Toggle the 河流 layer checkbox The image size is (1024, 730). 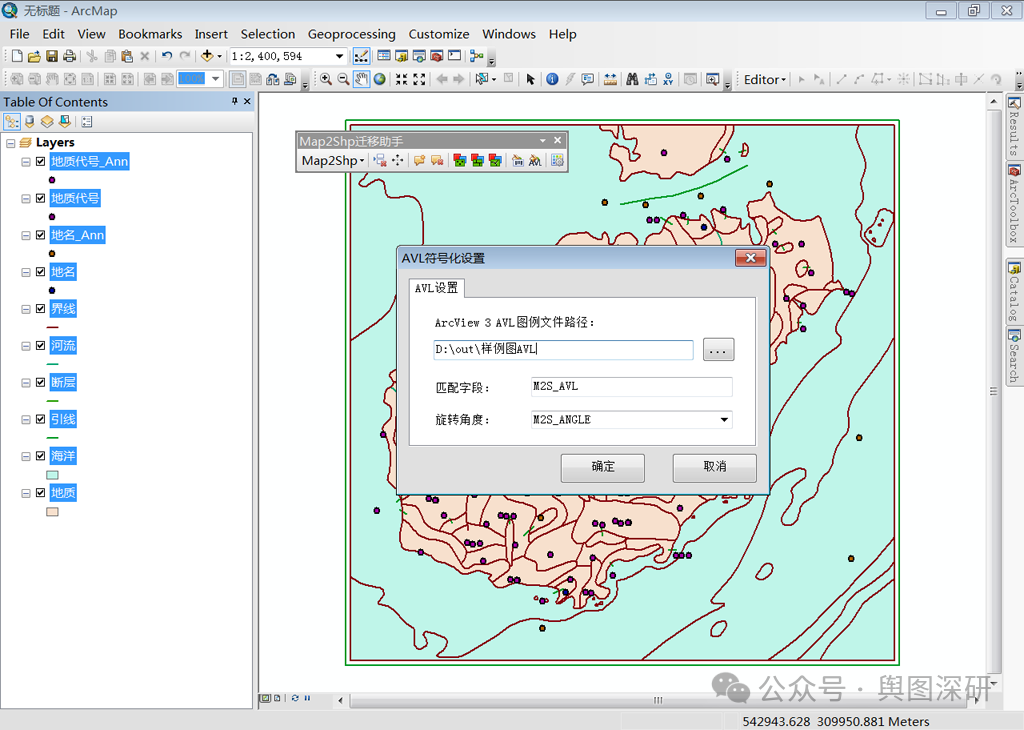(40, 345)
